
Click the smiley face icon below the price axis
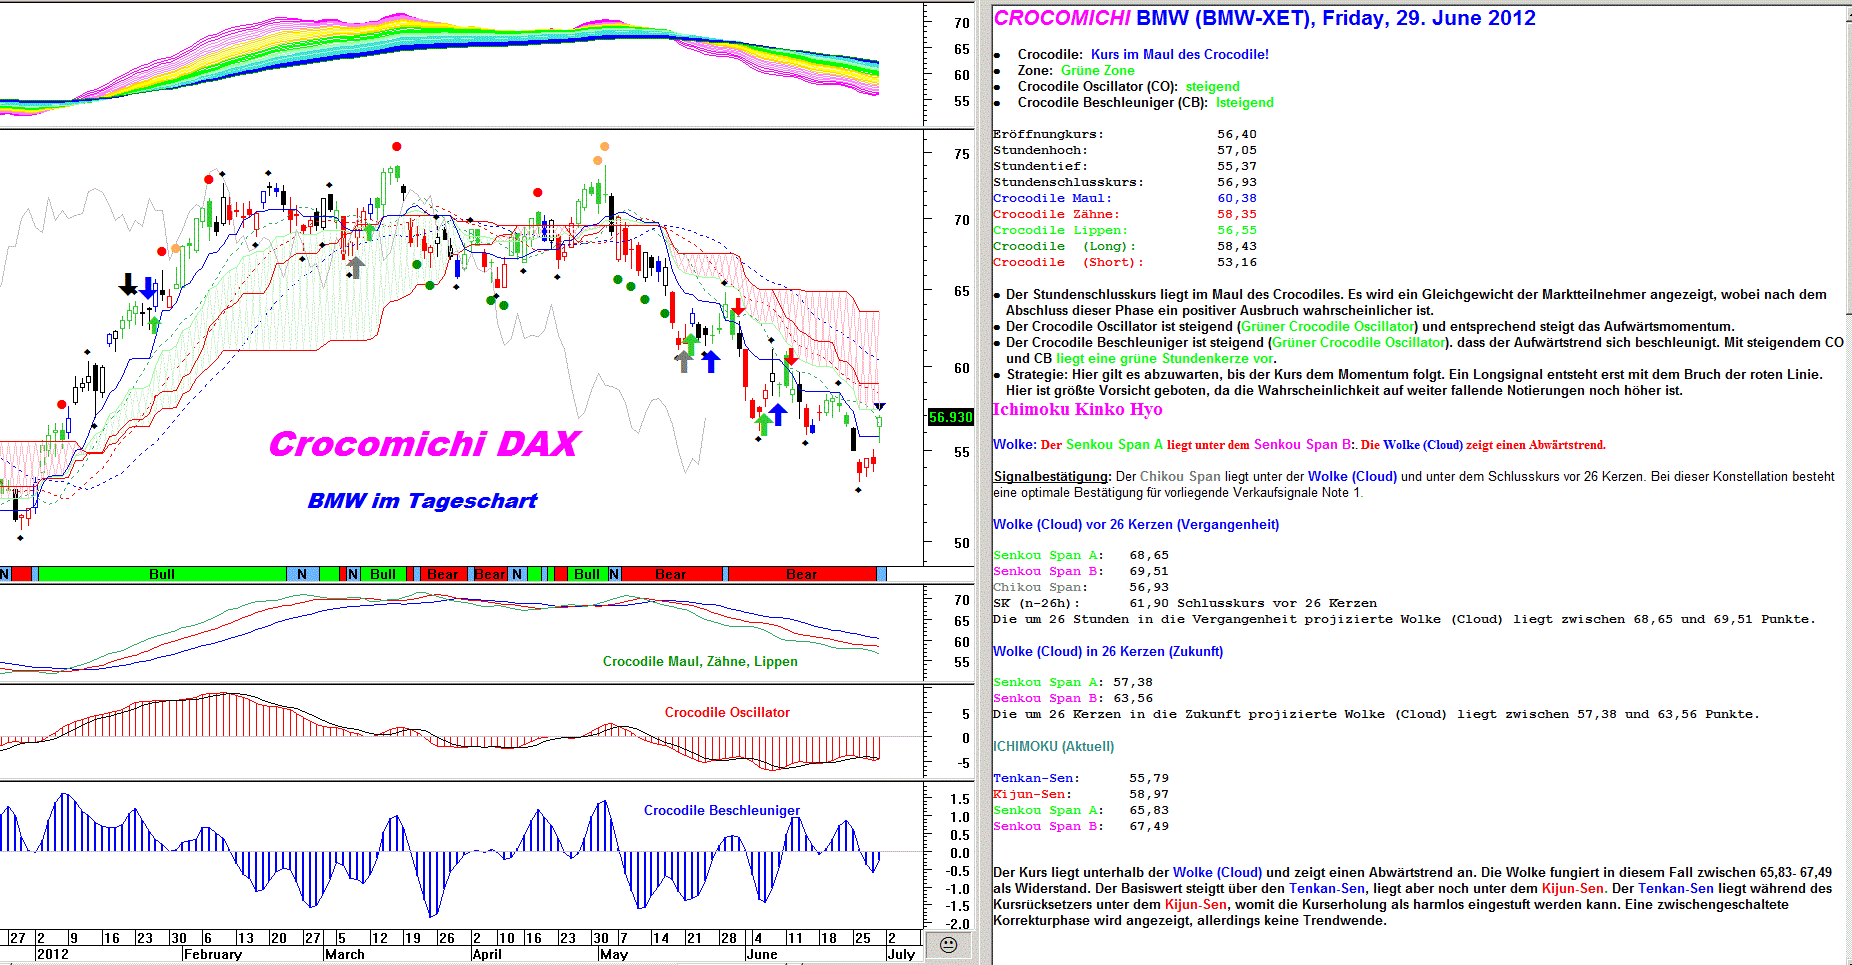click(x=948, y=945)
